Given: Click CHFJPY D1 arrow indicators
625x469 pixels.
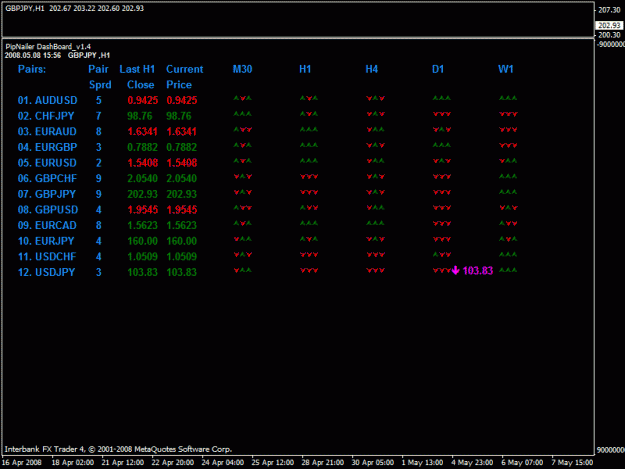Looking at the screenshot, I should (x=442, y=114).
